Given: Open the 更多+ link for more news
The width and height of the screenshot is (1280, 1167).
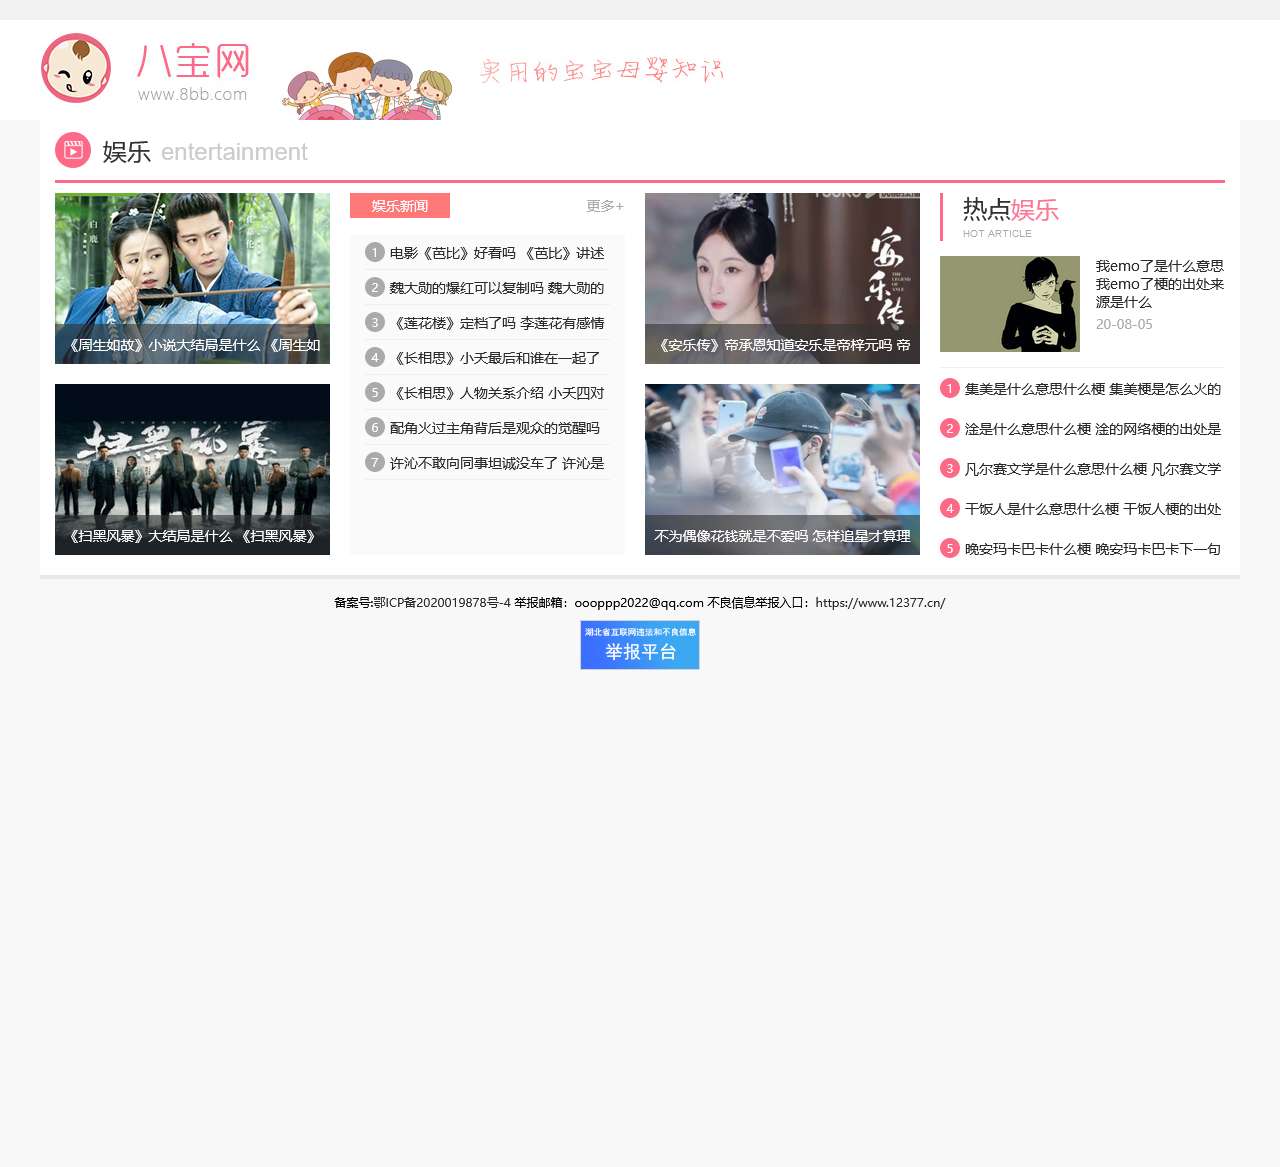Looking at the screenshot, I should [603, 206].
